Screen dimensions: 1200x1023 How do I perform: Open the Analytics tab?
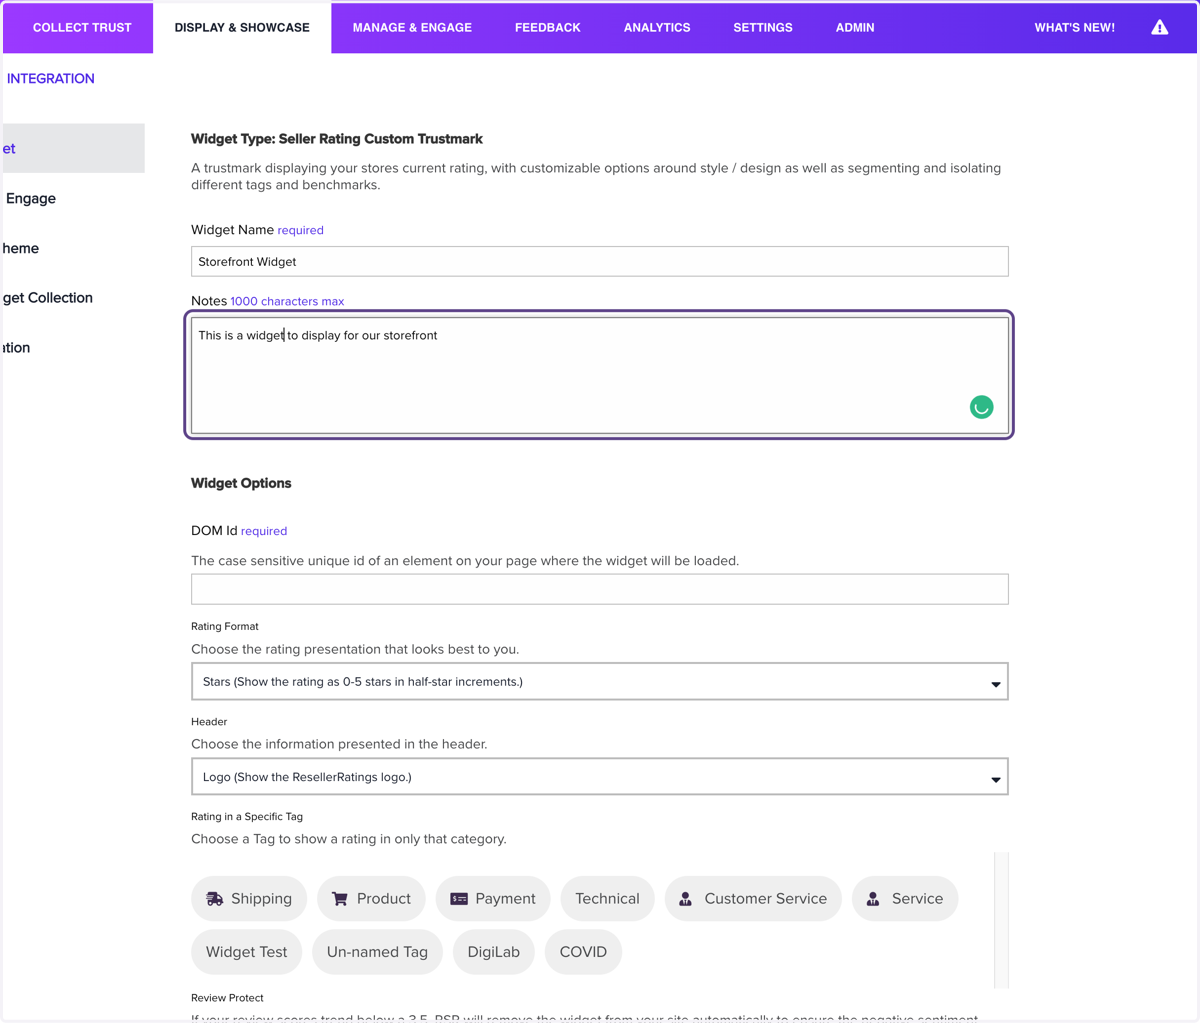point(657,27)
